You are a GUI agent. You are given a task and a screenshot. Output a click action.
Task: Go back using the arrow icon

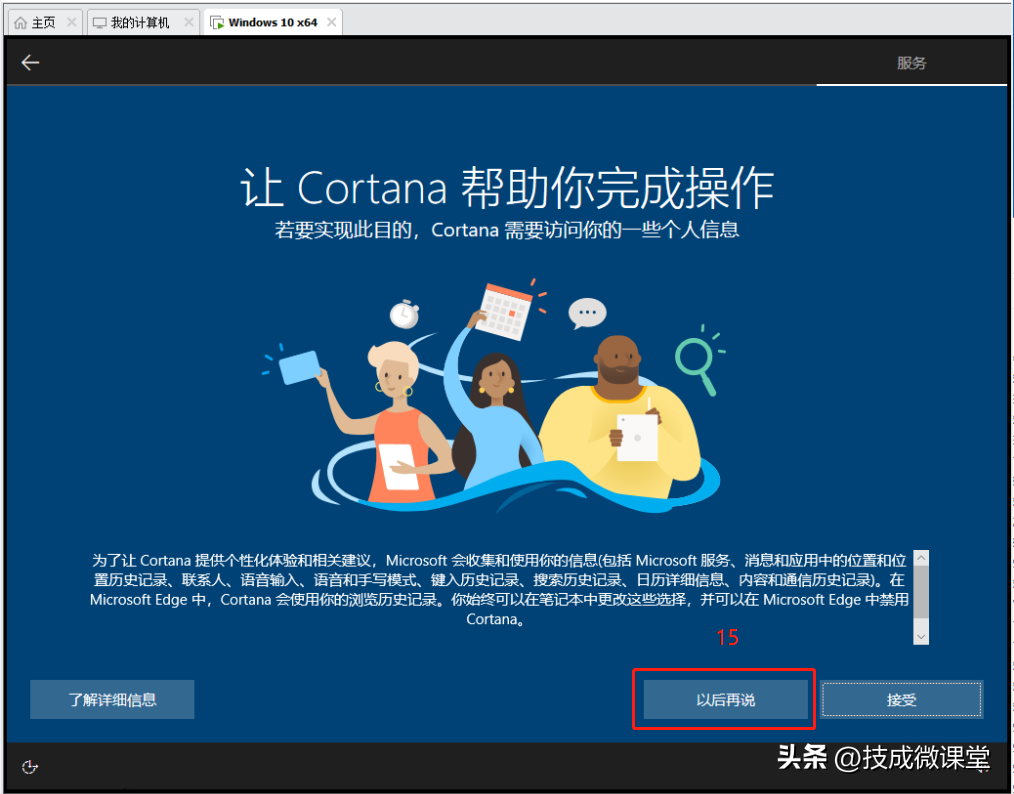click(x=30, y=62)
